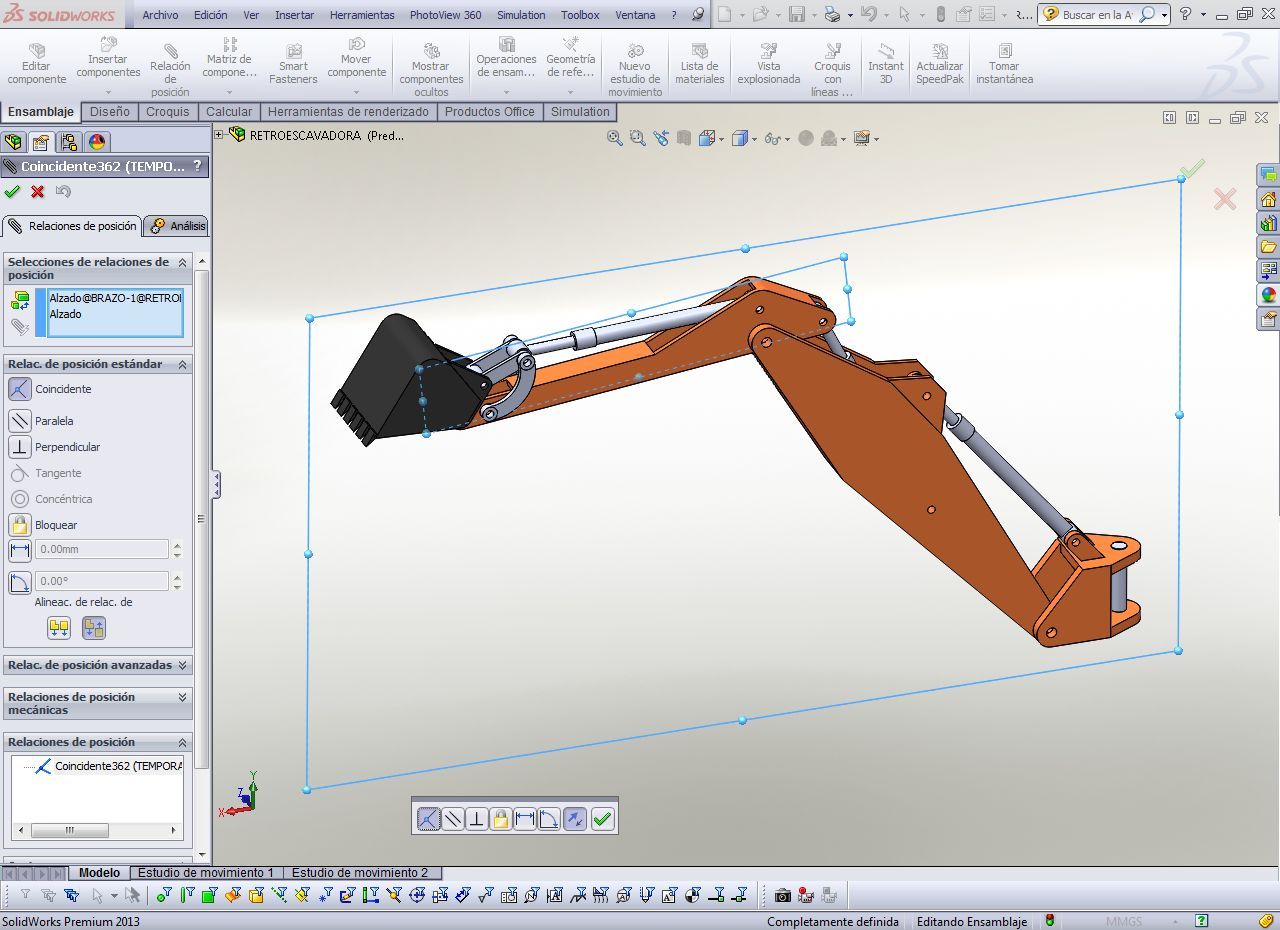Create a Nuevo estudio de movimiento
This screenshot has height=930, width=1280.
coord(635,70)
